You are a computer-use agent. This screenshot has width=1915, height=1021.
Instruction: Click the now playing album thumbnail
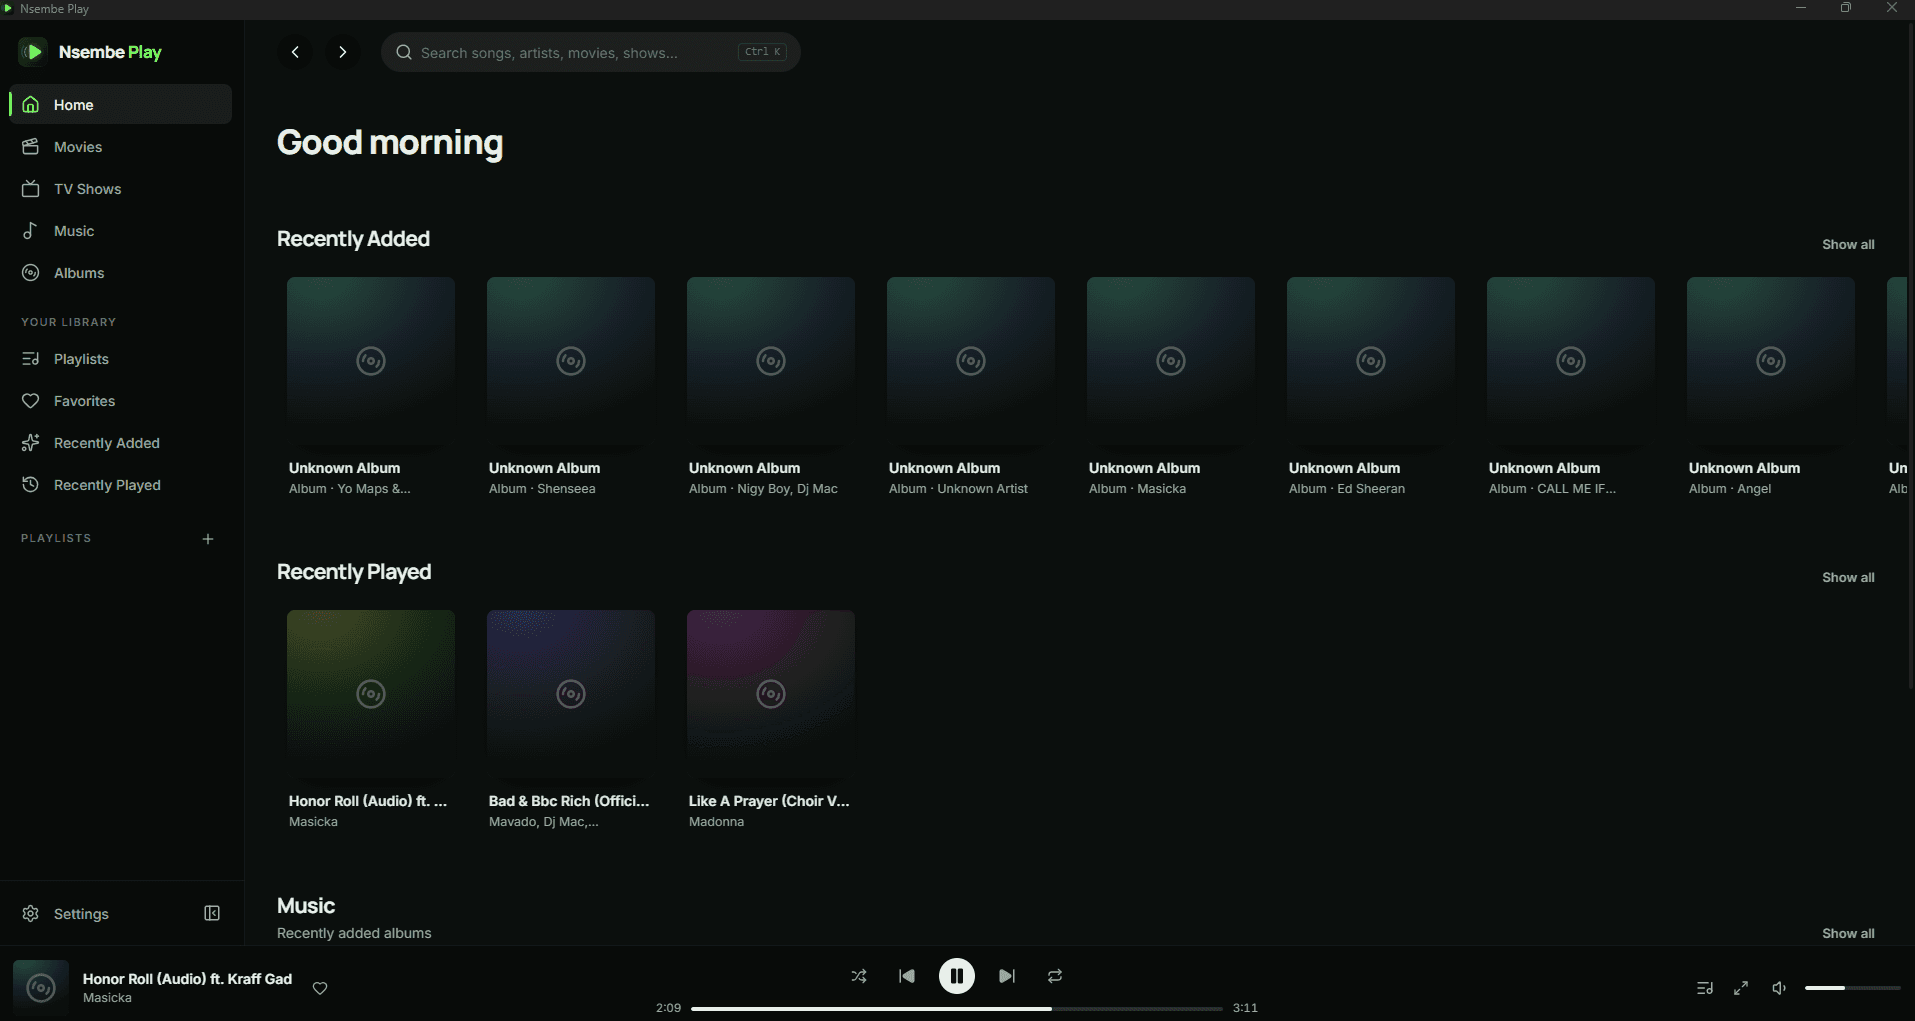click(x=41, y=988)
